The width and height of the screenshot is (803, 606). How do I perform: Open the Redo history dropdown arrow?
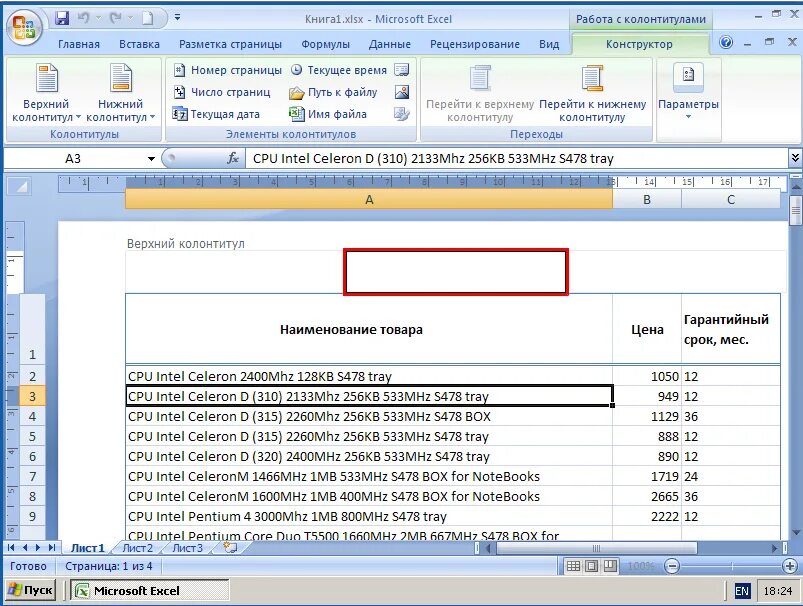130,19
